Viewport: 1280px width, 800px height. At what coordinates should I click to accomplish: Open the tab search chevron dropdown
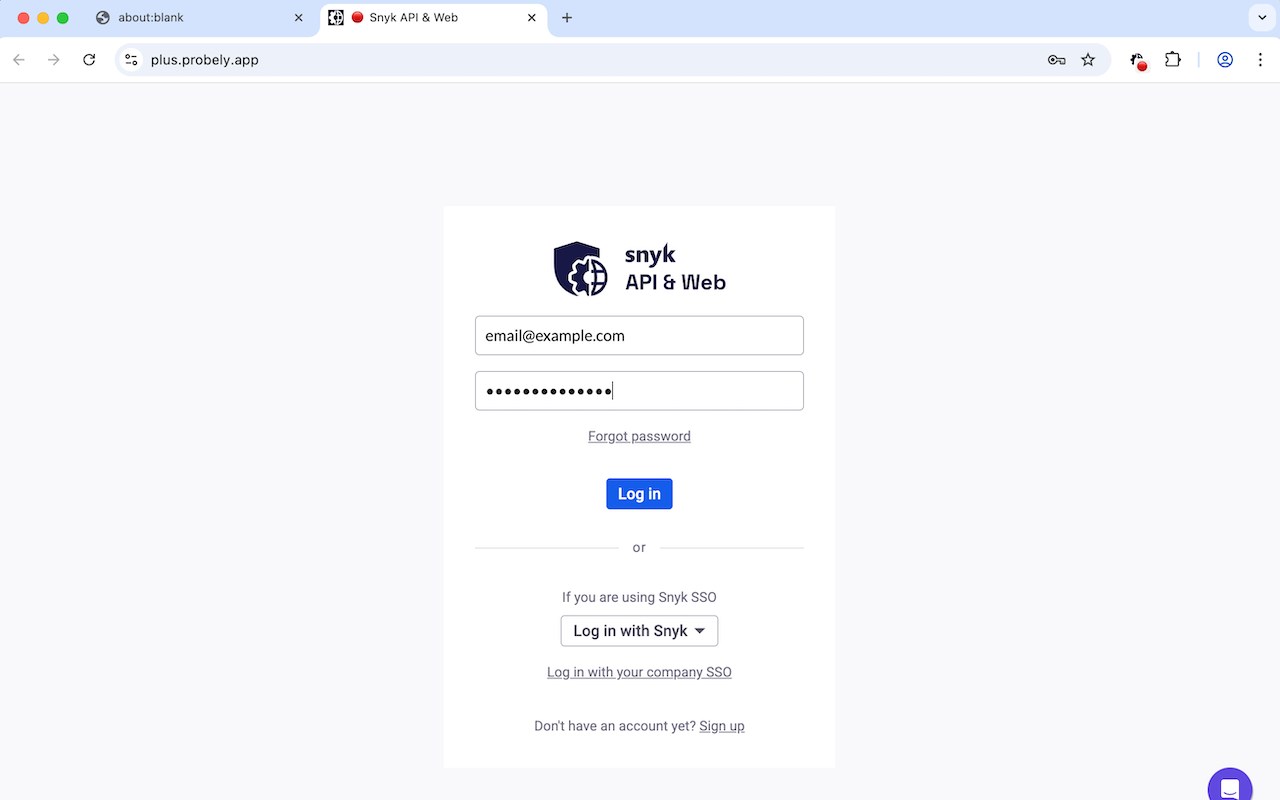click(1260, 18)
